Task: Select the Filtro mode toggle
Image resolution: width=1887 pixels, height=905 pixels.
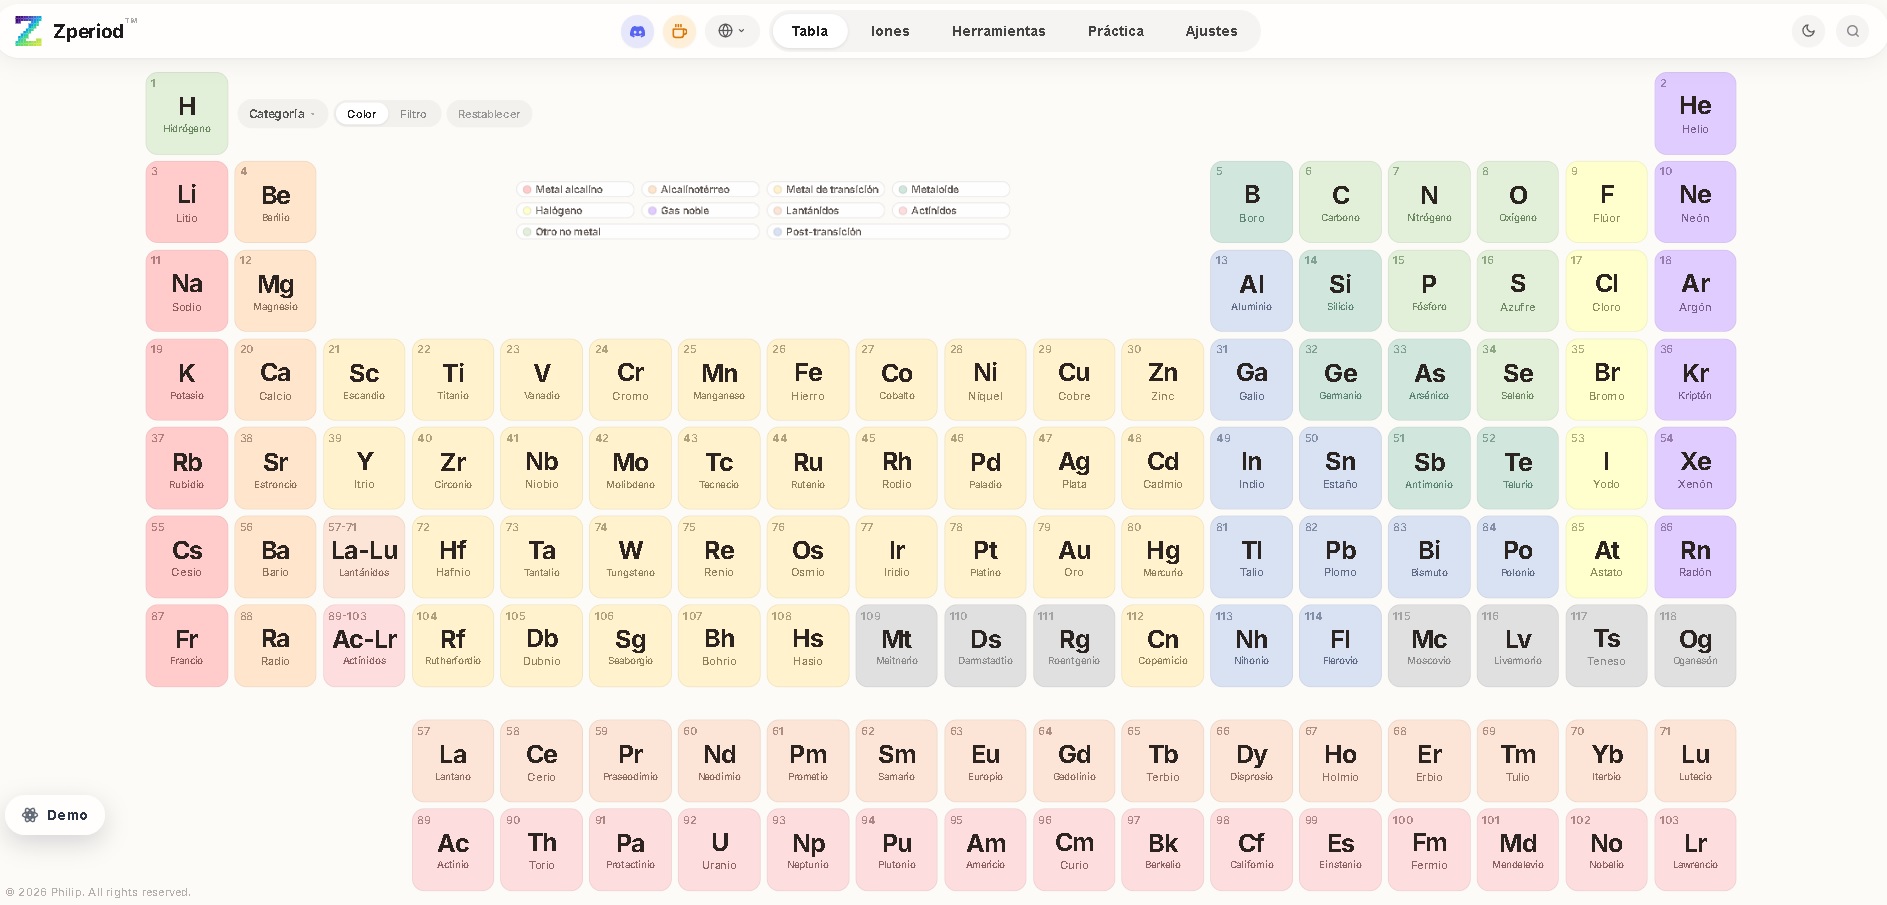Action: pos(413,114)
